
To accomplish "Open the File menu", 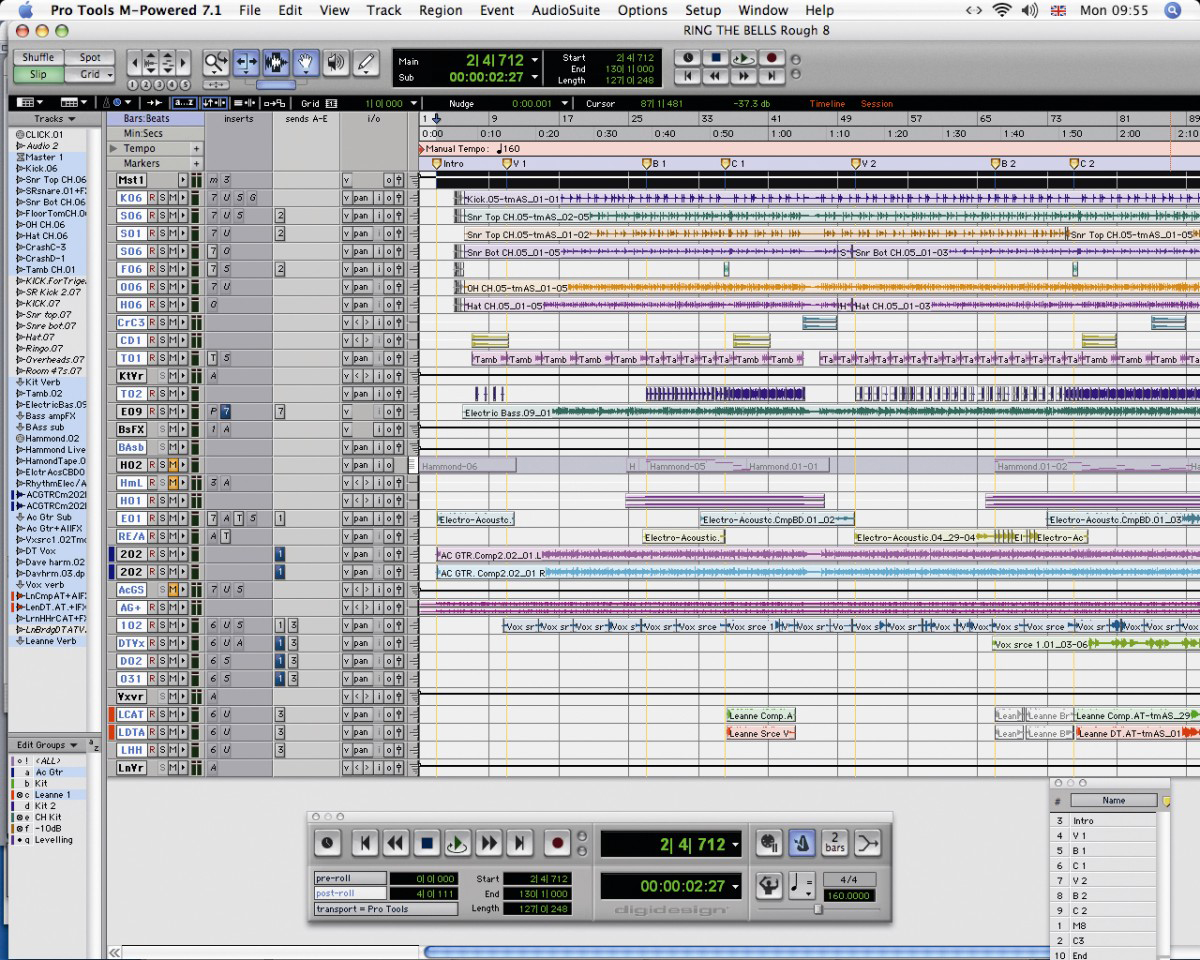I will [x=249, y=10].
